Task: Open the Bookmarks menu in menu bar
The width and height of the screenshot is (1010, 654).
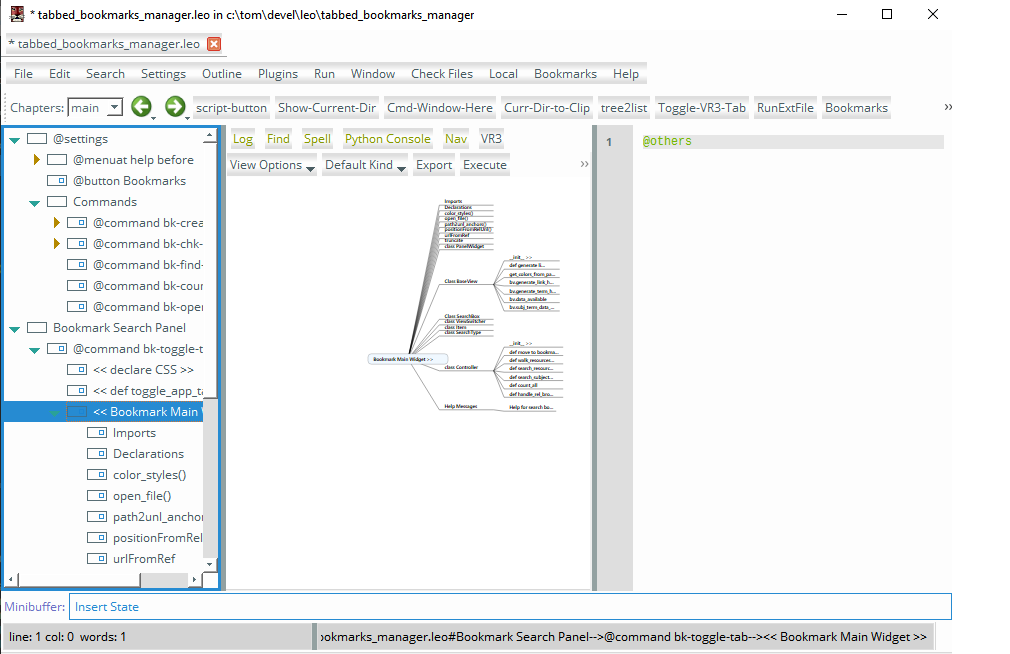Action: tap(565, 74)
